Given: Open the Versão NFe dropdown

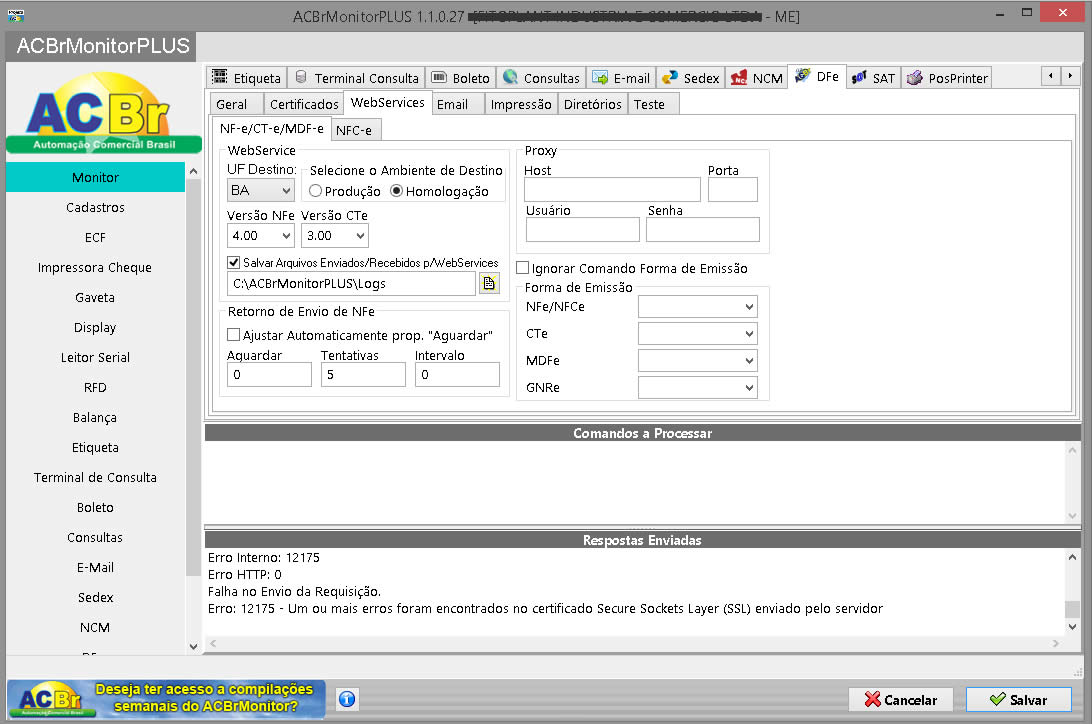Looking at the screenshot, I should pyautogui.click(x=260, y=236).
